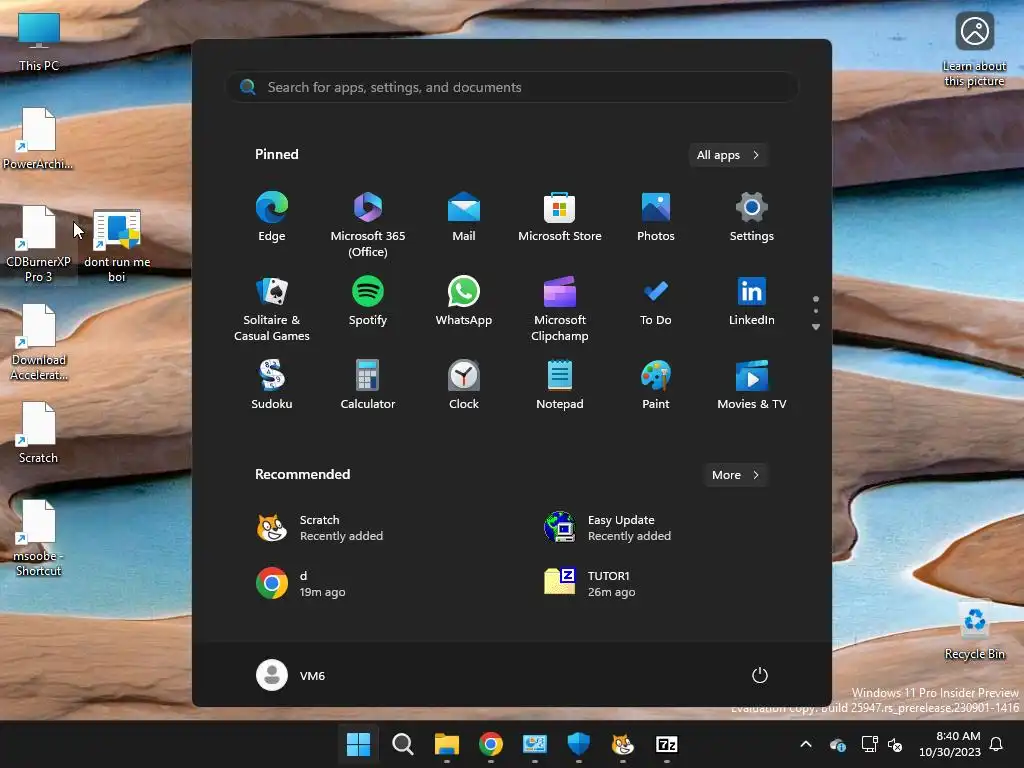Click OneDrive cloud icon in system tray
1024x768 pixels.
coord(838,744)
